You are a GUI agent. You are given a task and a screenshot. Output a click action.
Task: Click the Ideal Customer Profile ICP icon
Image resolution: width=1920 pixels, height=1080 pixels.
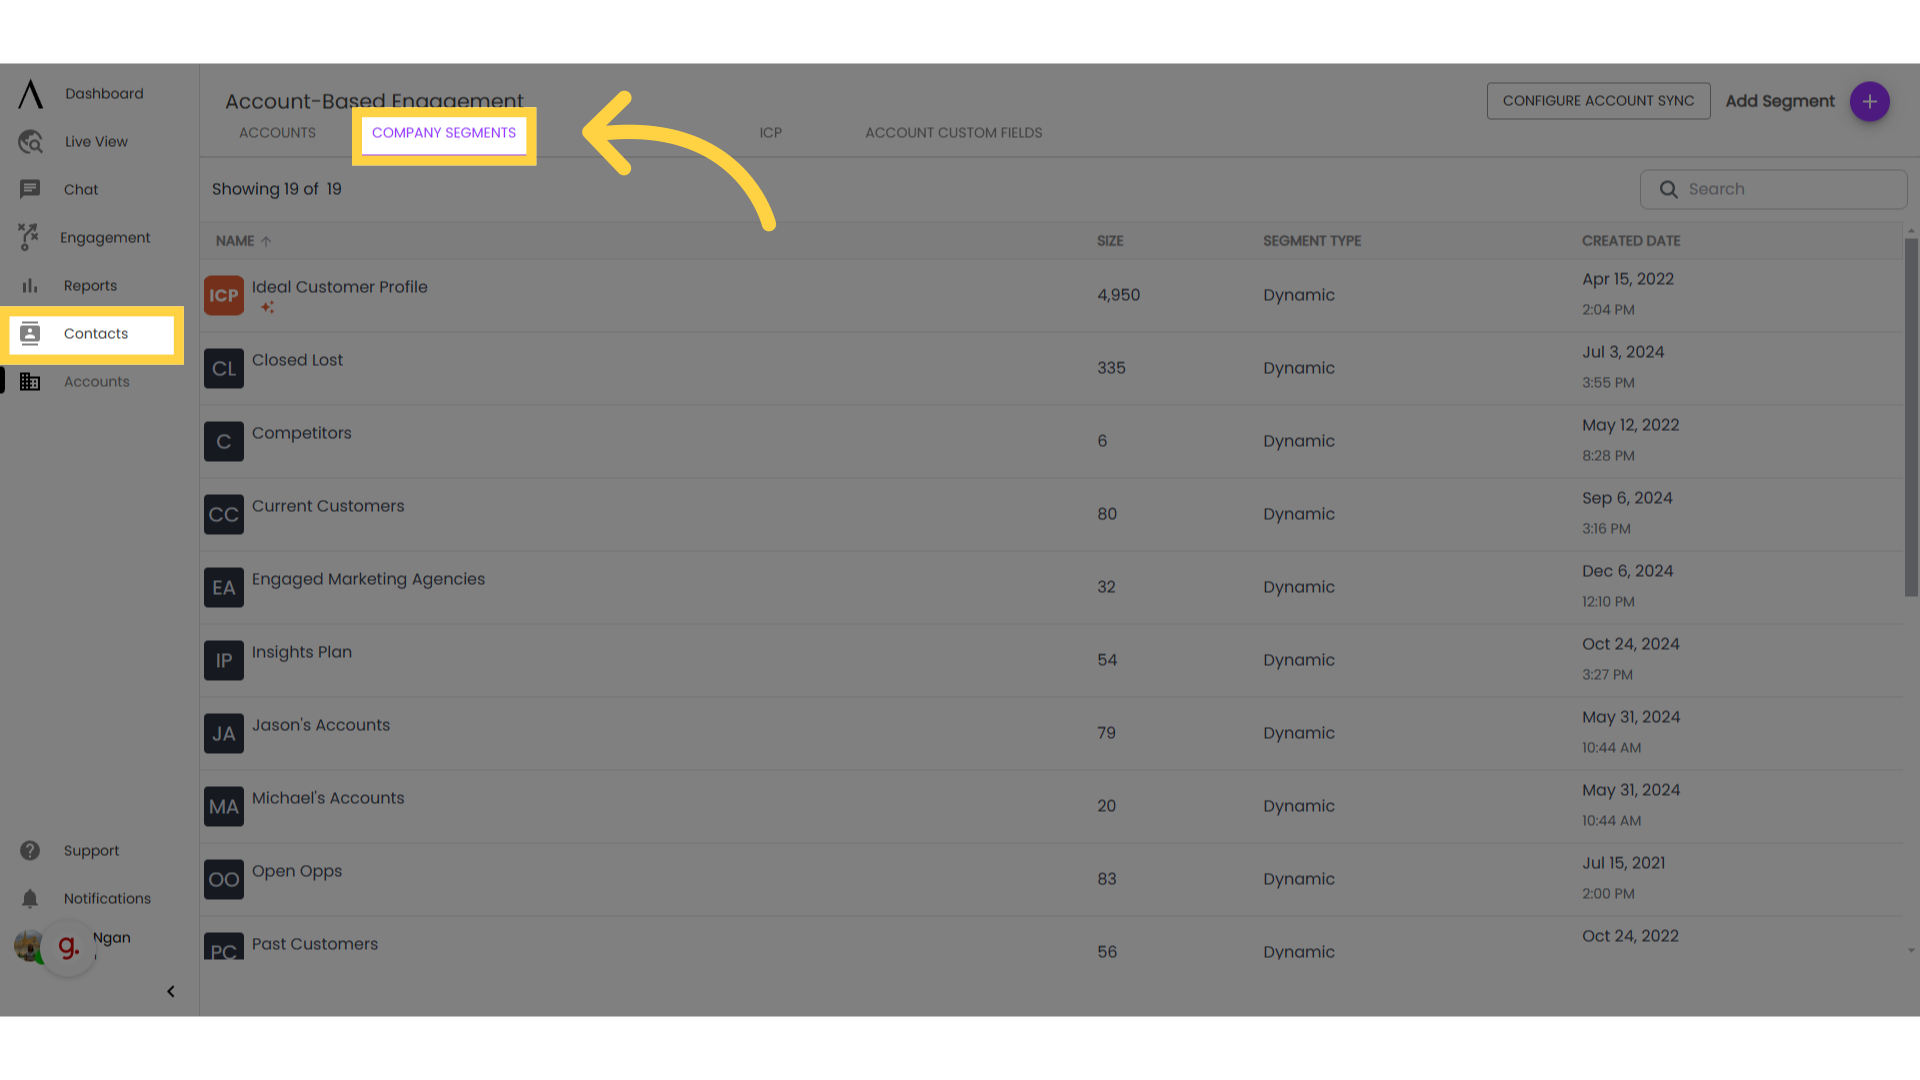(x=223, y=294)
